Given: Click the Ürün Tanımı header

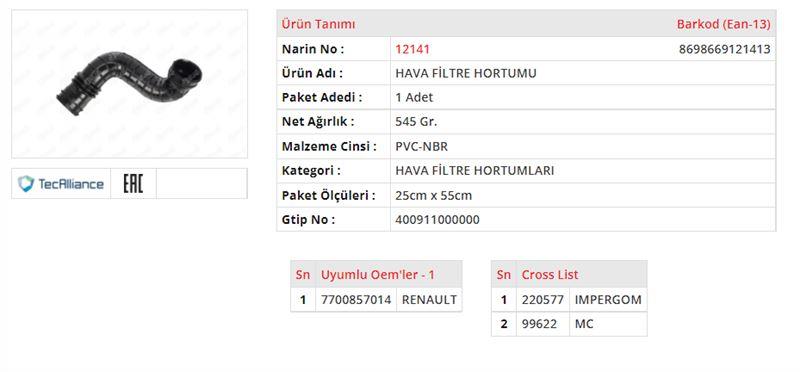Looking at the screenshot, I should coord(319,24).
